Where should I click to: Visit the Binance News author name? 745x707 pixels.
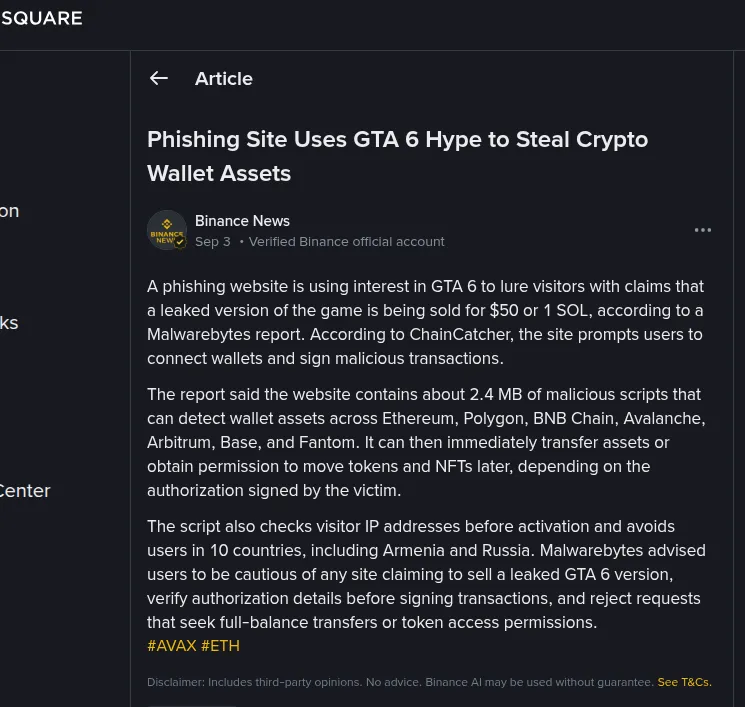242,221
